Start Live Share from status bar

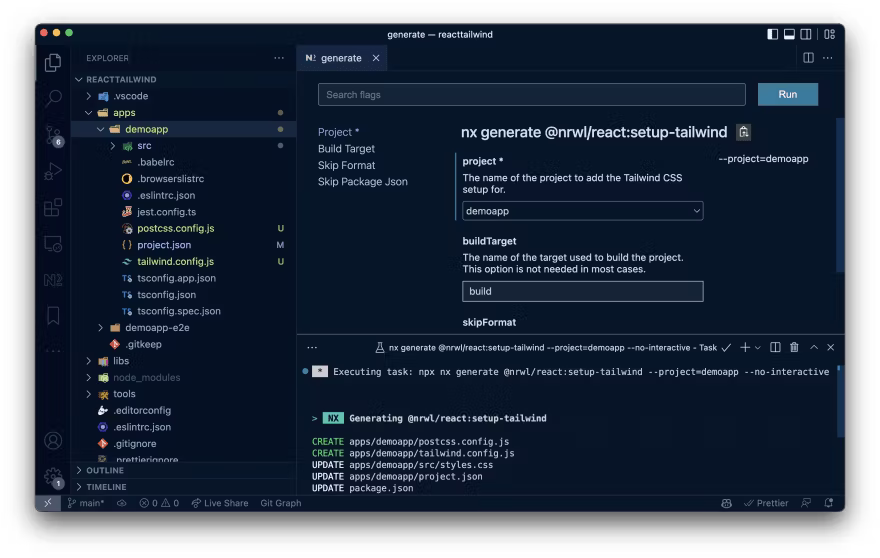[219, 503]
